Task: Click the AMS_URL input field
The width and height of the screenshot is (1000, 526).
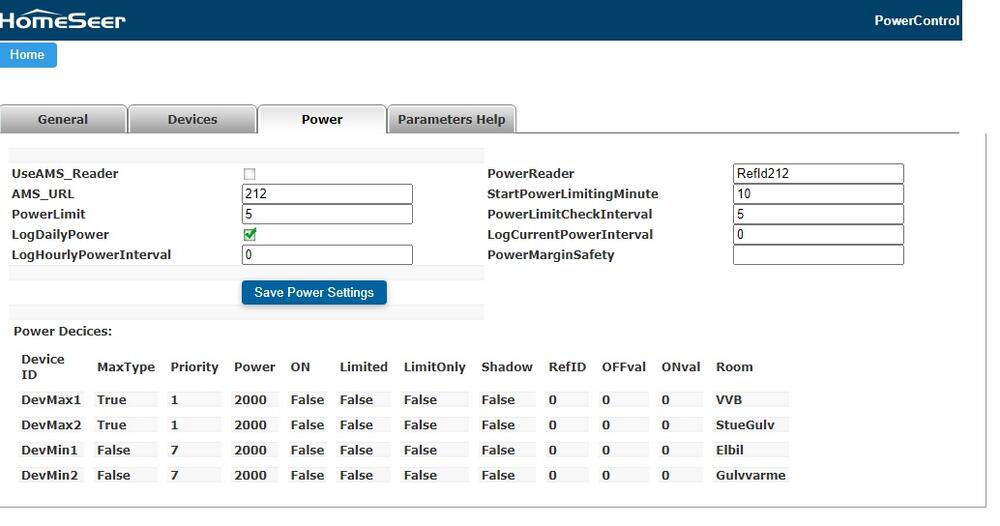Action: click(x=327, y=194)
